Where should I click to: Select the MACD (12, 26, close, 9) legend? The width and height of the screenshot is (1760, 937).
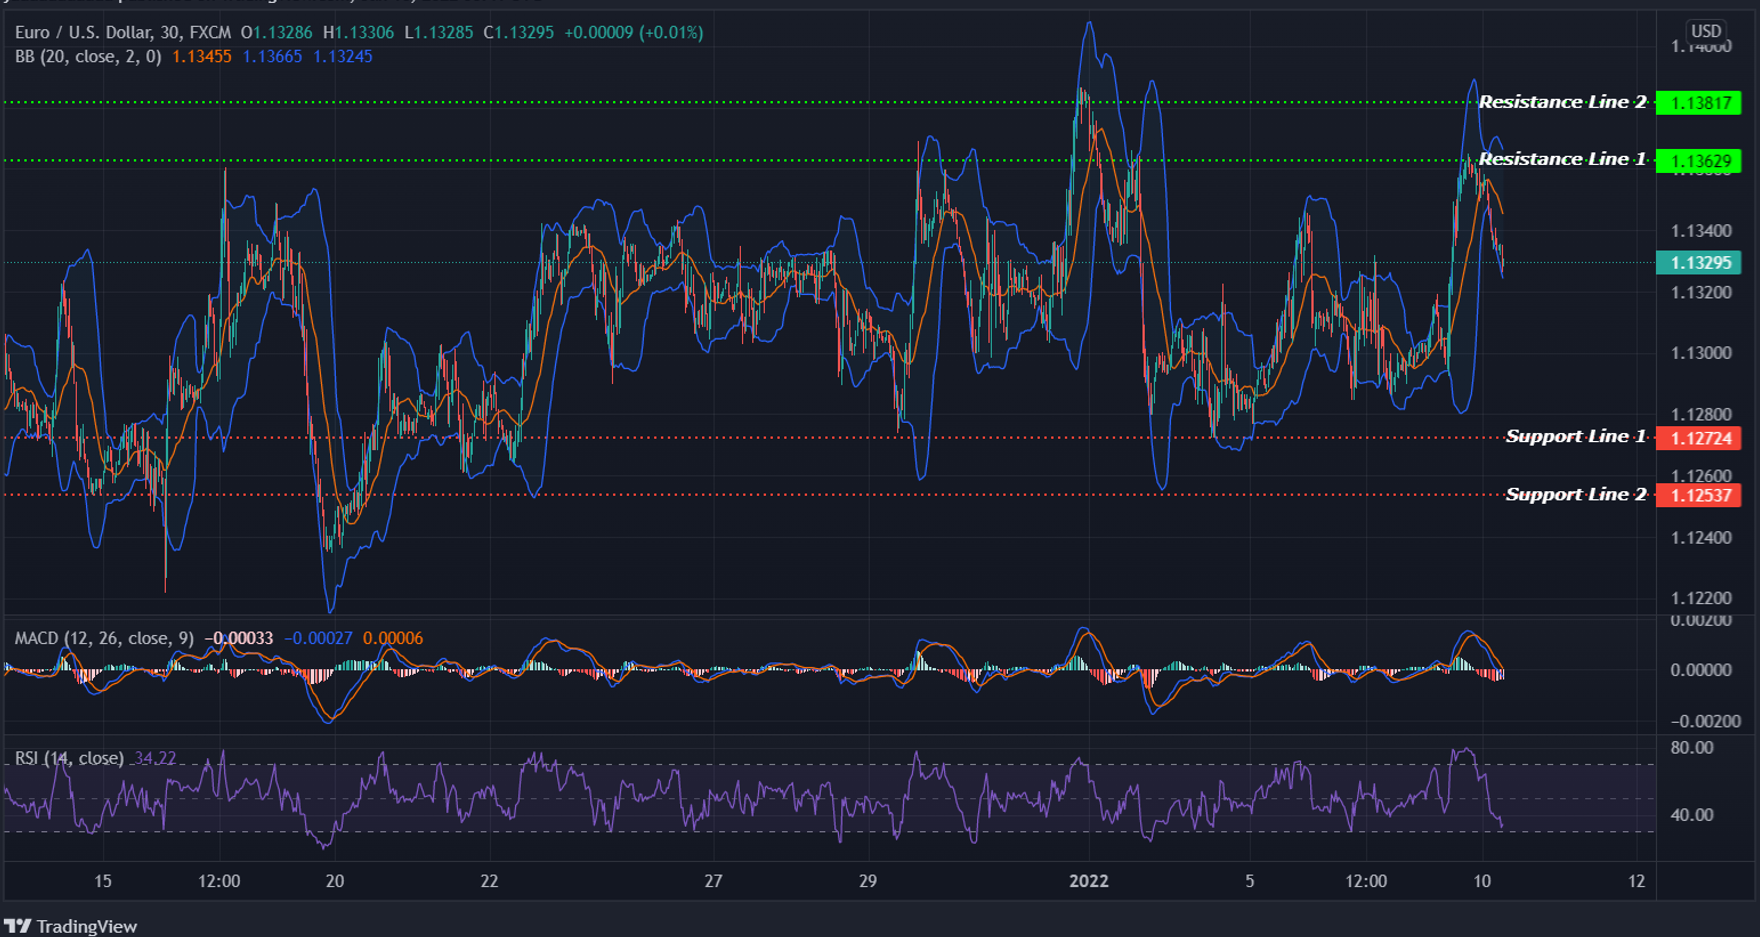click(x=103, y=636)
